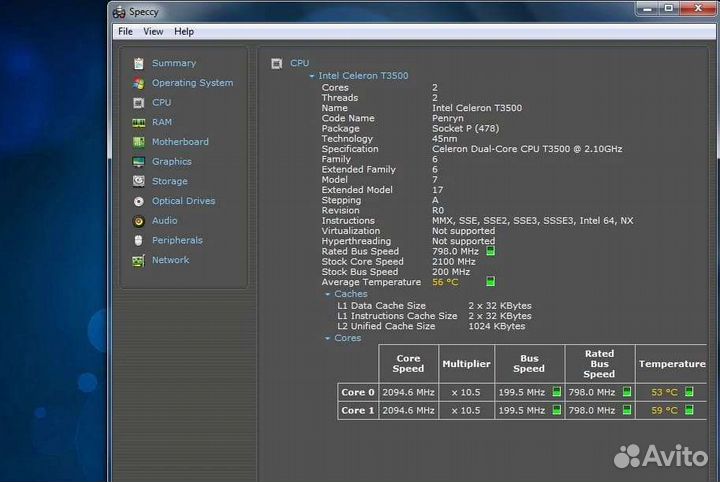Click the RAM module icon
This screenshot has width=720, height=482.
tap(139, 123)
